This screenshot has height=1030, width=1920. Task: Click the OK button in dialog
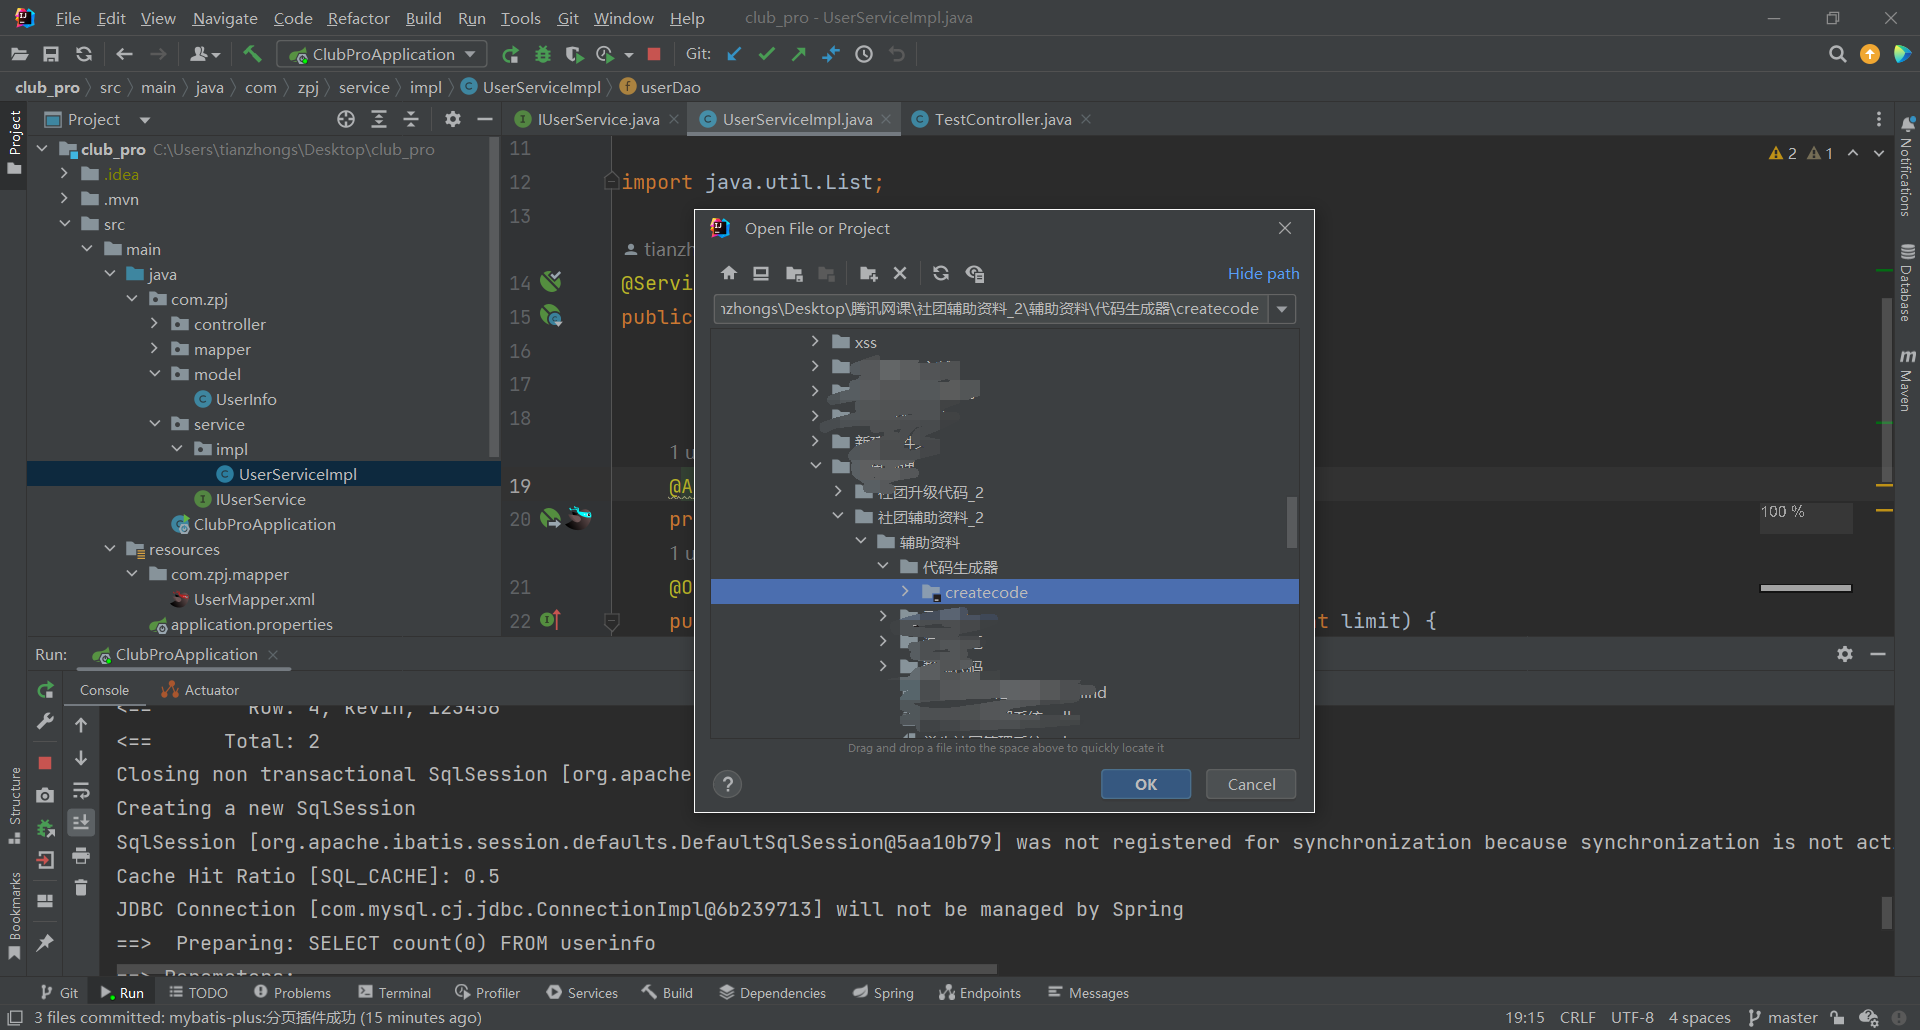pyautogui.click(x=1145, y=785)
